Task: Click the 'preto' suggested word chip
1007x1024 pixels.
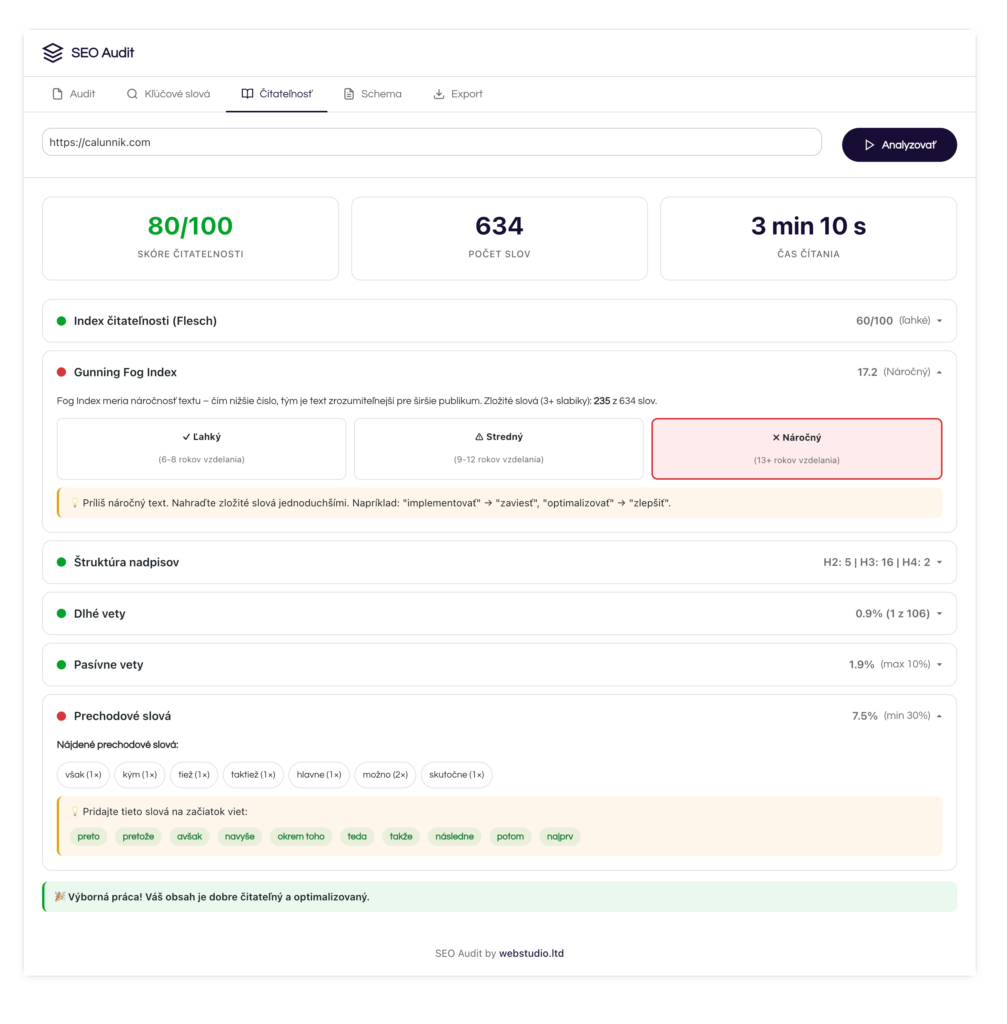Action: click(89, 837)
